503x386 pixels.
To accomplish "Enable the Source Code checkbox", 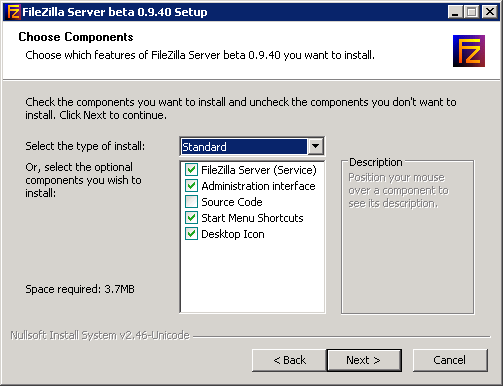I will 191,202.
